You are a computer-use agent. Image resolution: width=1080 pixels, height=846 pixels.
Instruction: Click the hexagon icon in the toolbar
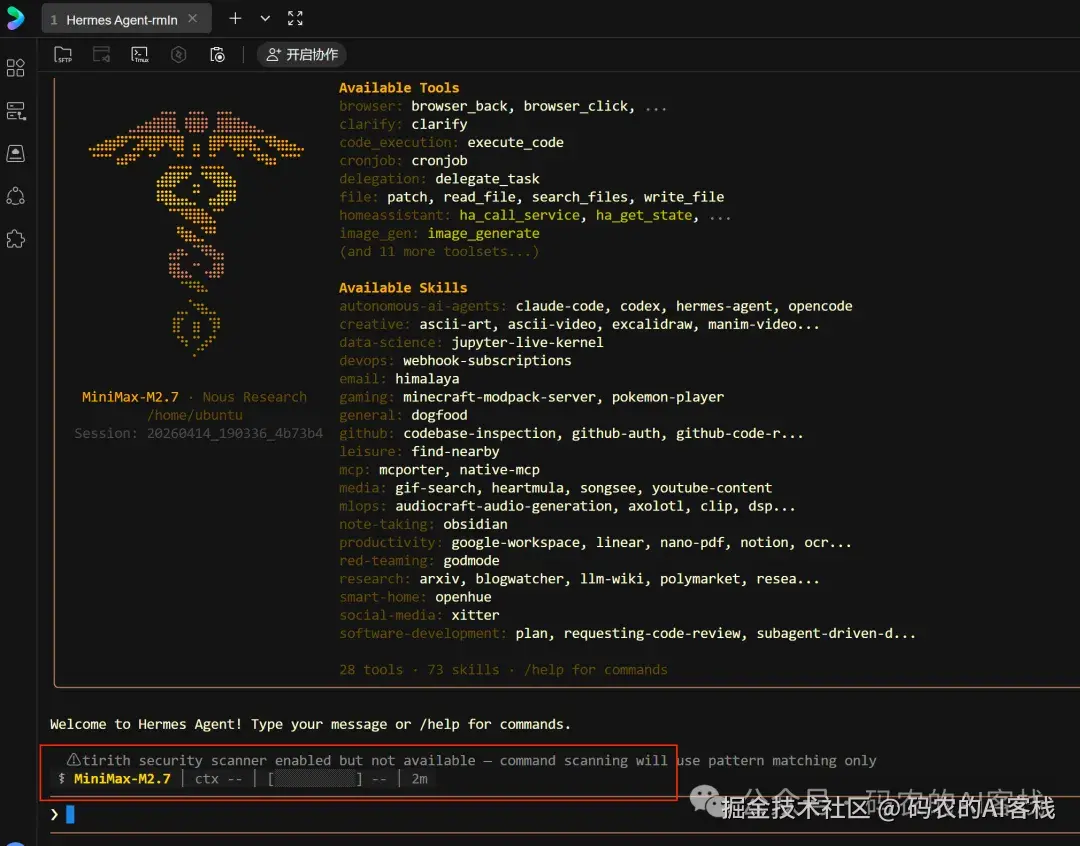pyautogui.click(x=179, y=55)
